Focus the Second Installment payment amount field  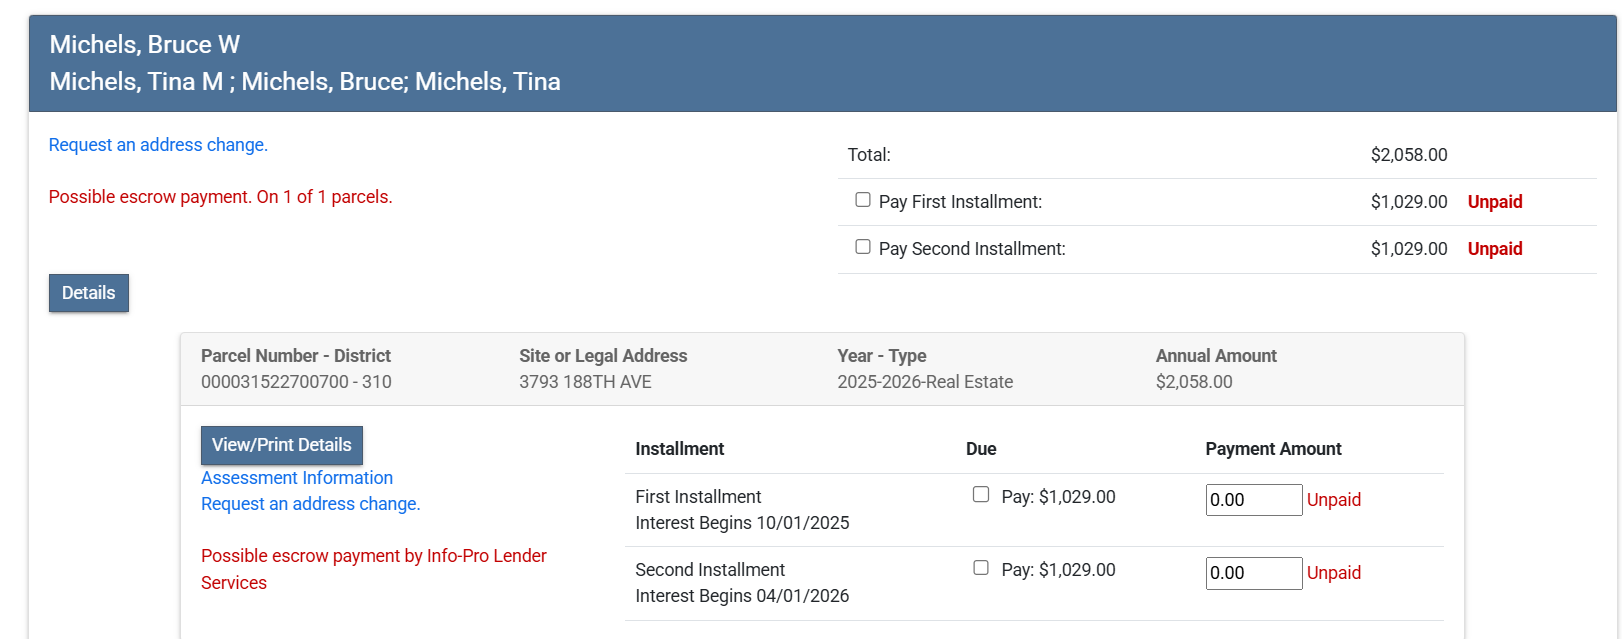pos(1253,573)
